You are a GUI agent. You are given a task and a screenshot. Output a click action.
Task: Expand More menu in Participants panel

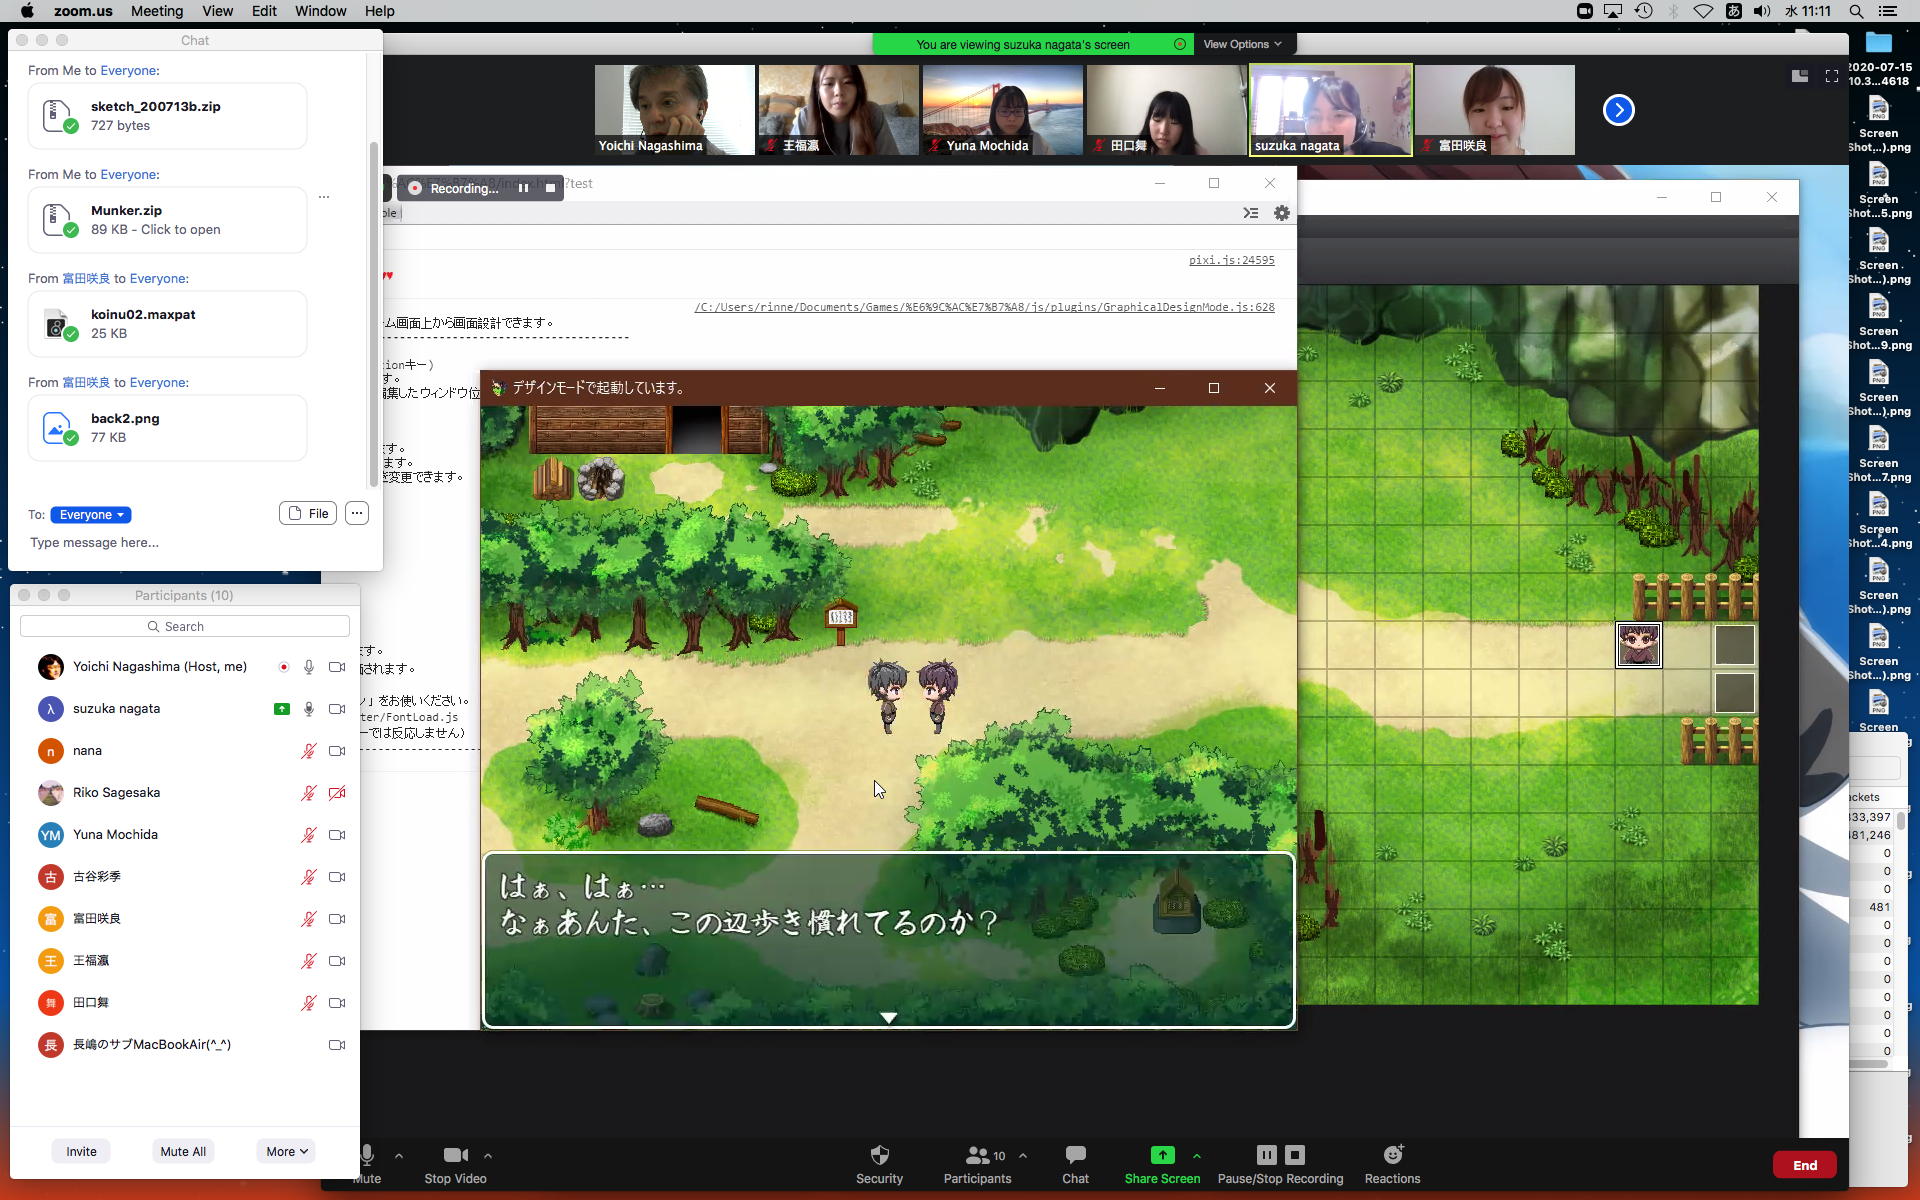(x=287, y=1151)
